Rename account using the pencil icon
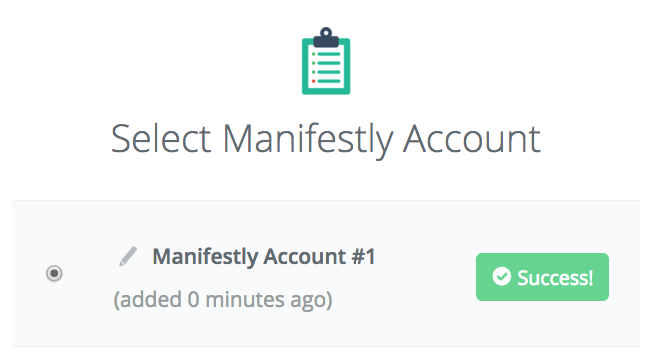Viewport: 657px width, 363px height. (128, 256)
